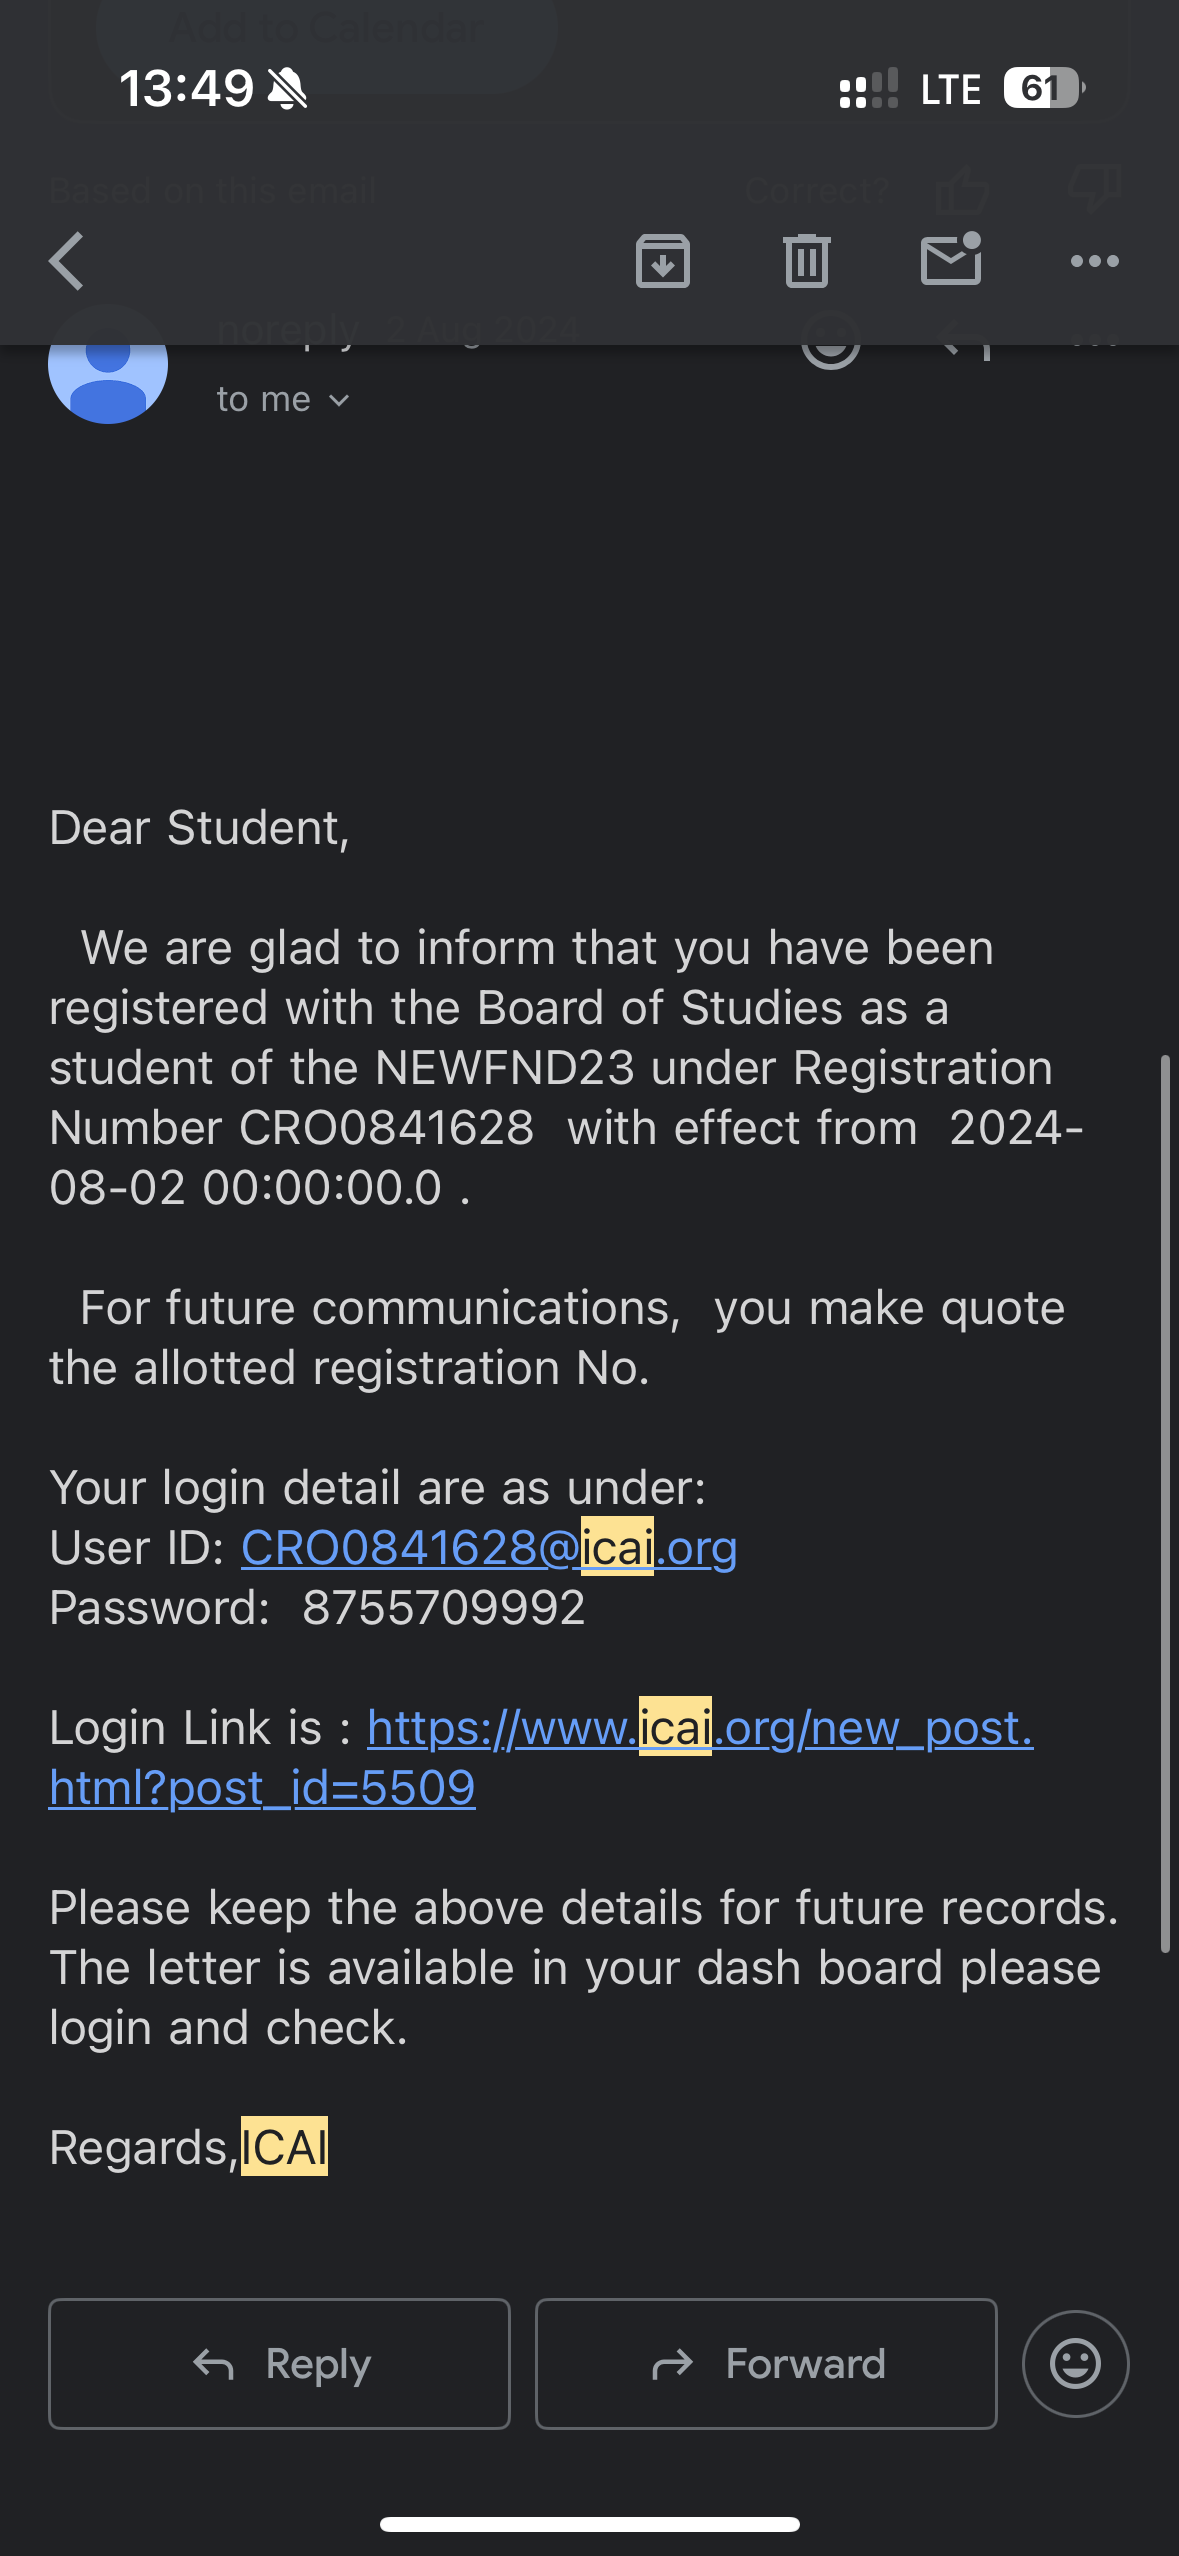Open the CRO0841628@icai.org User ID link
Viewport: 1179px width, 2556px height.
click(x=489, y=1548)
